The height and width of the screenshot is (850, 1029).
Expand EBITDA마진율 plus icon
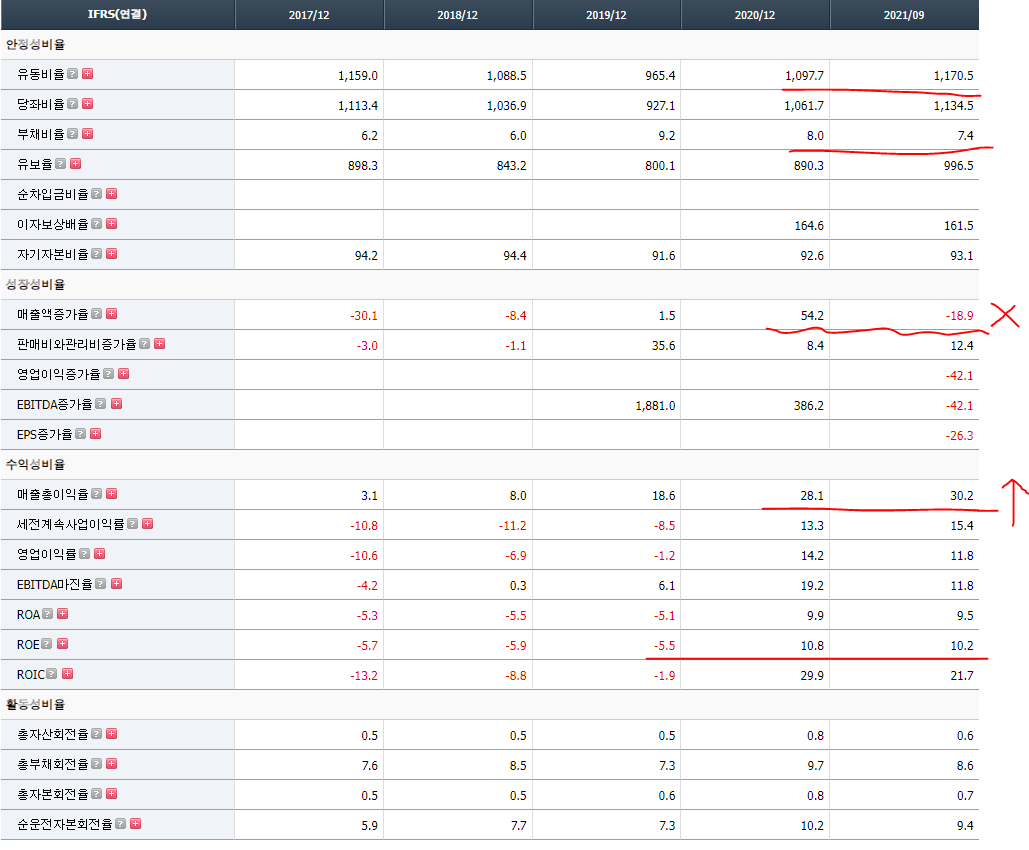coord(116,584)
